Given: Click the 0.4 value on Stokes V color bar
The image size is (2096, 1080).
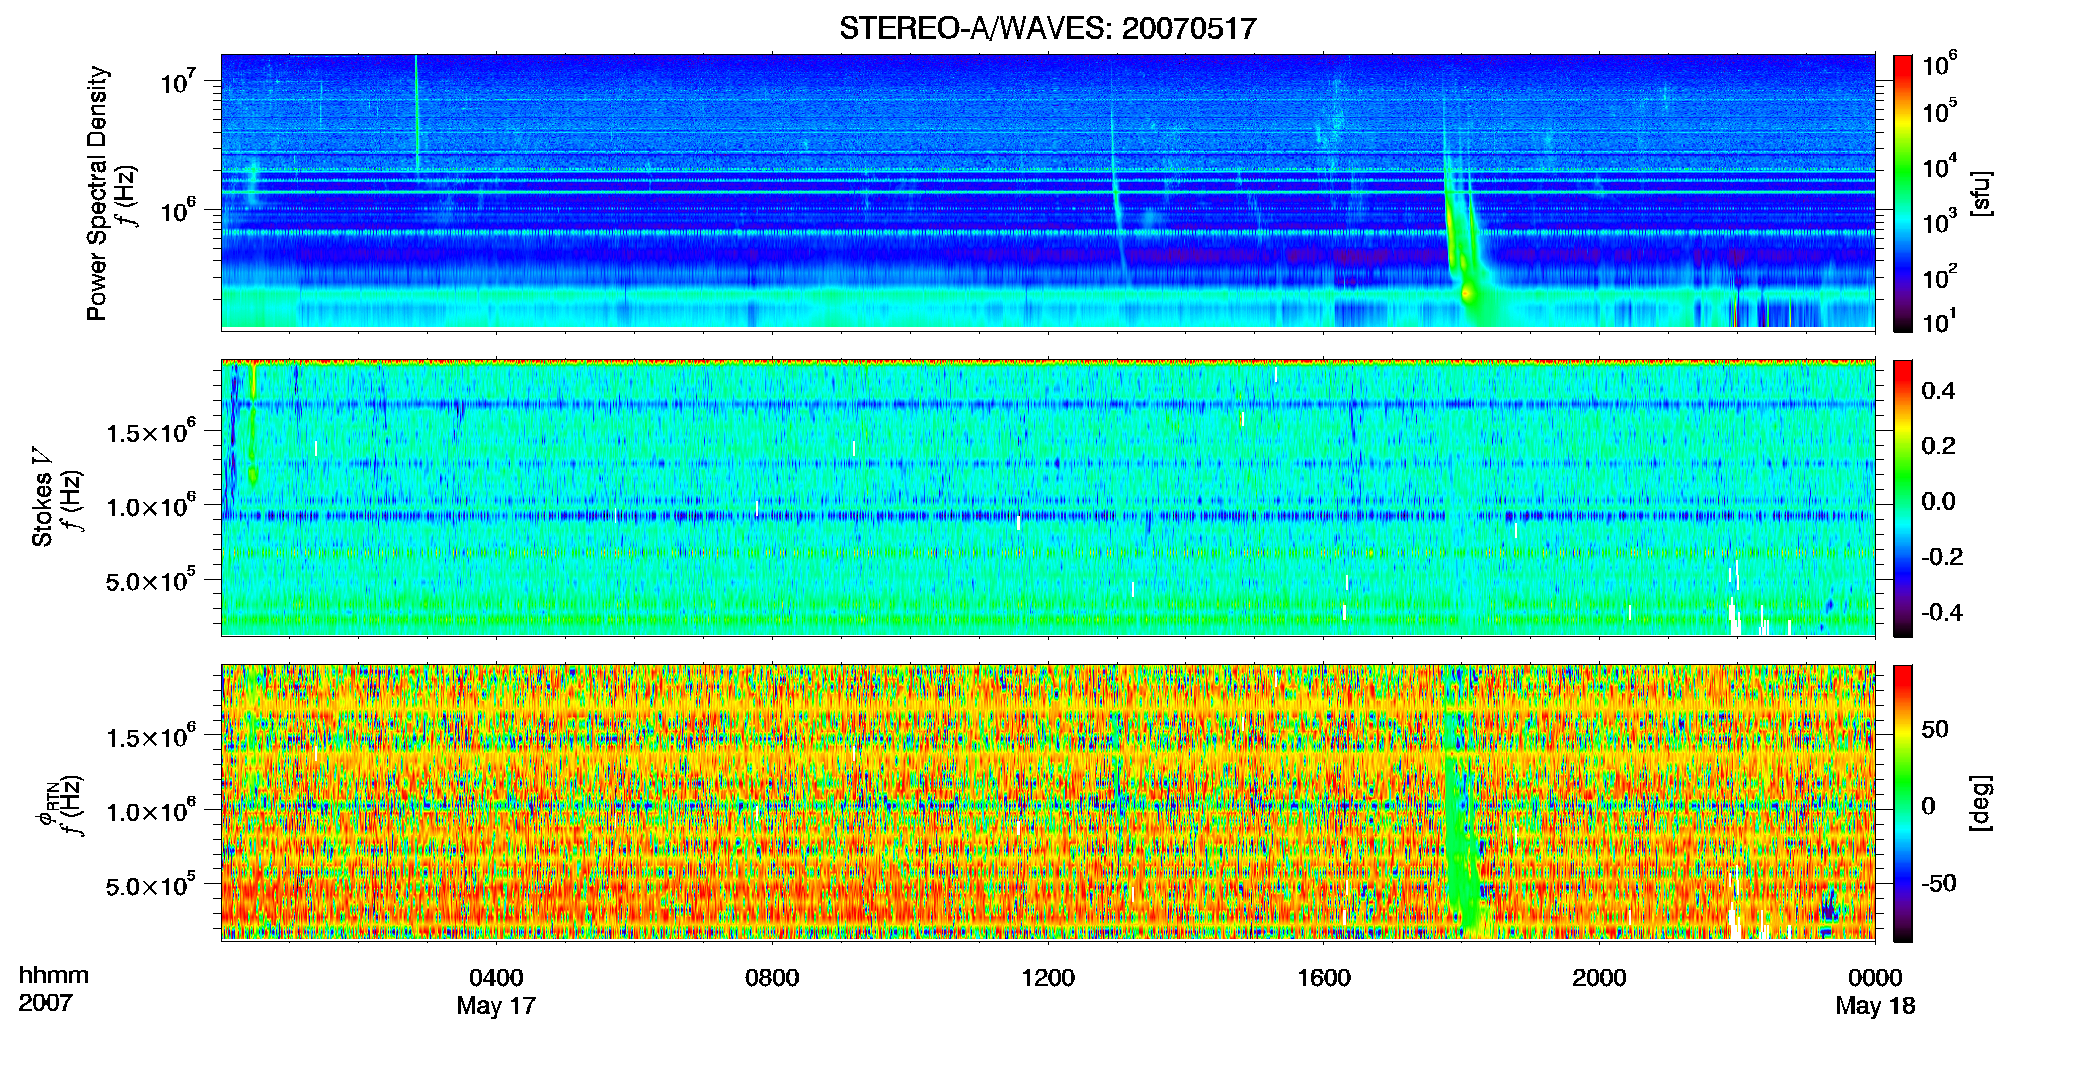Looking at the screenshot, I should pyautogui.click(x=1938, y=391).
